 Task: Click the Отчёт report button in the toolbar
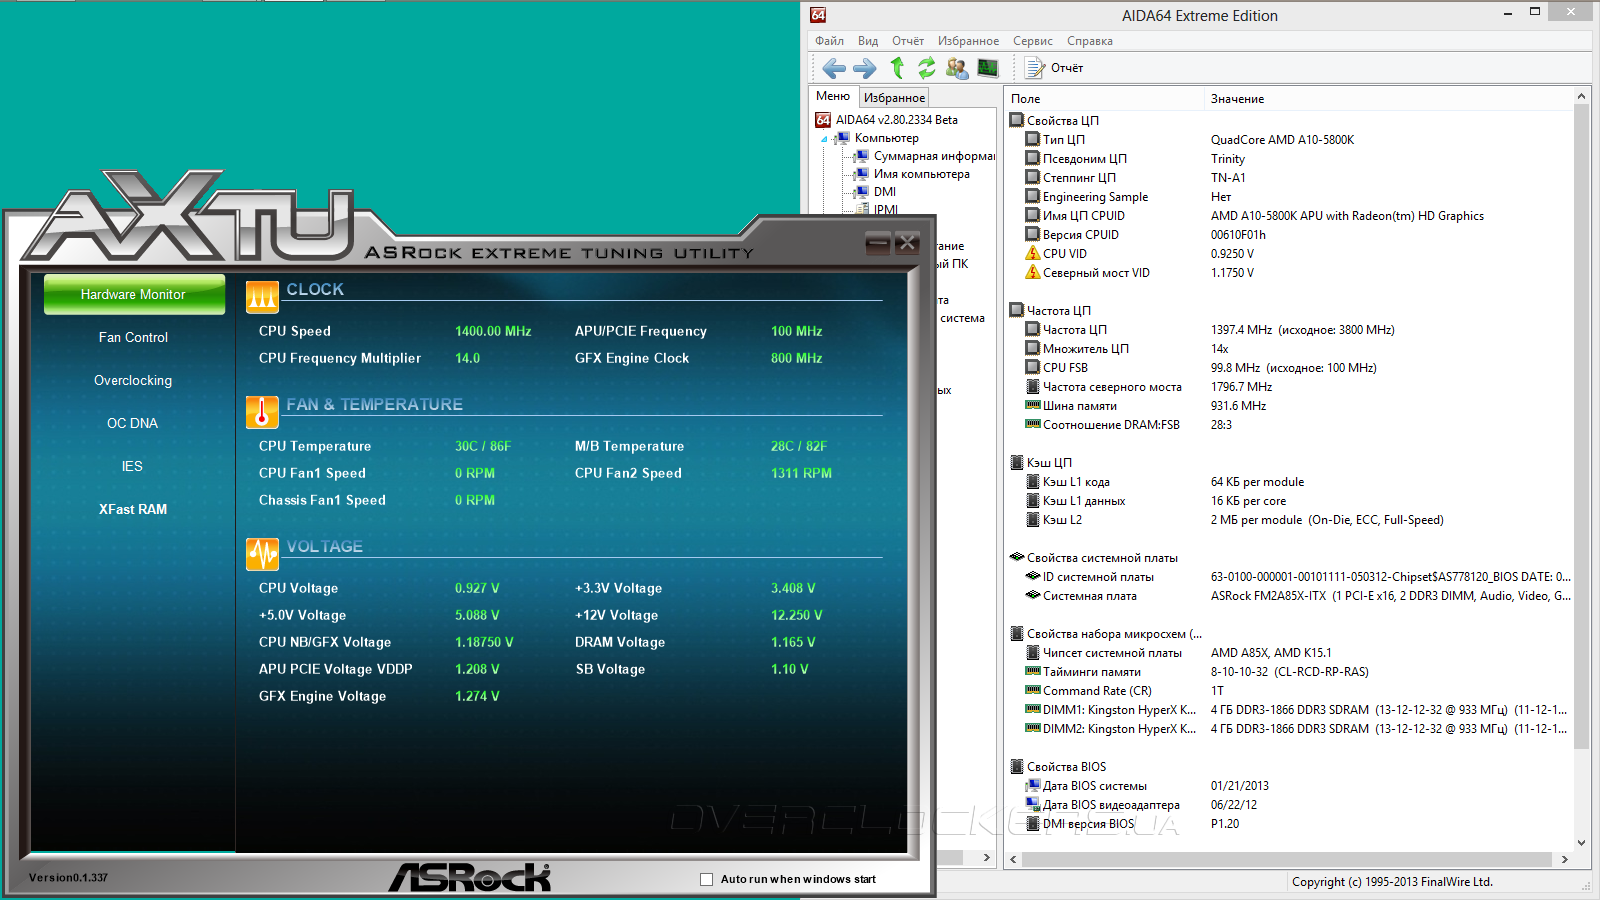pos(1055,68)
